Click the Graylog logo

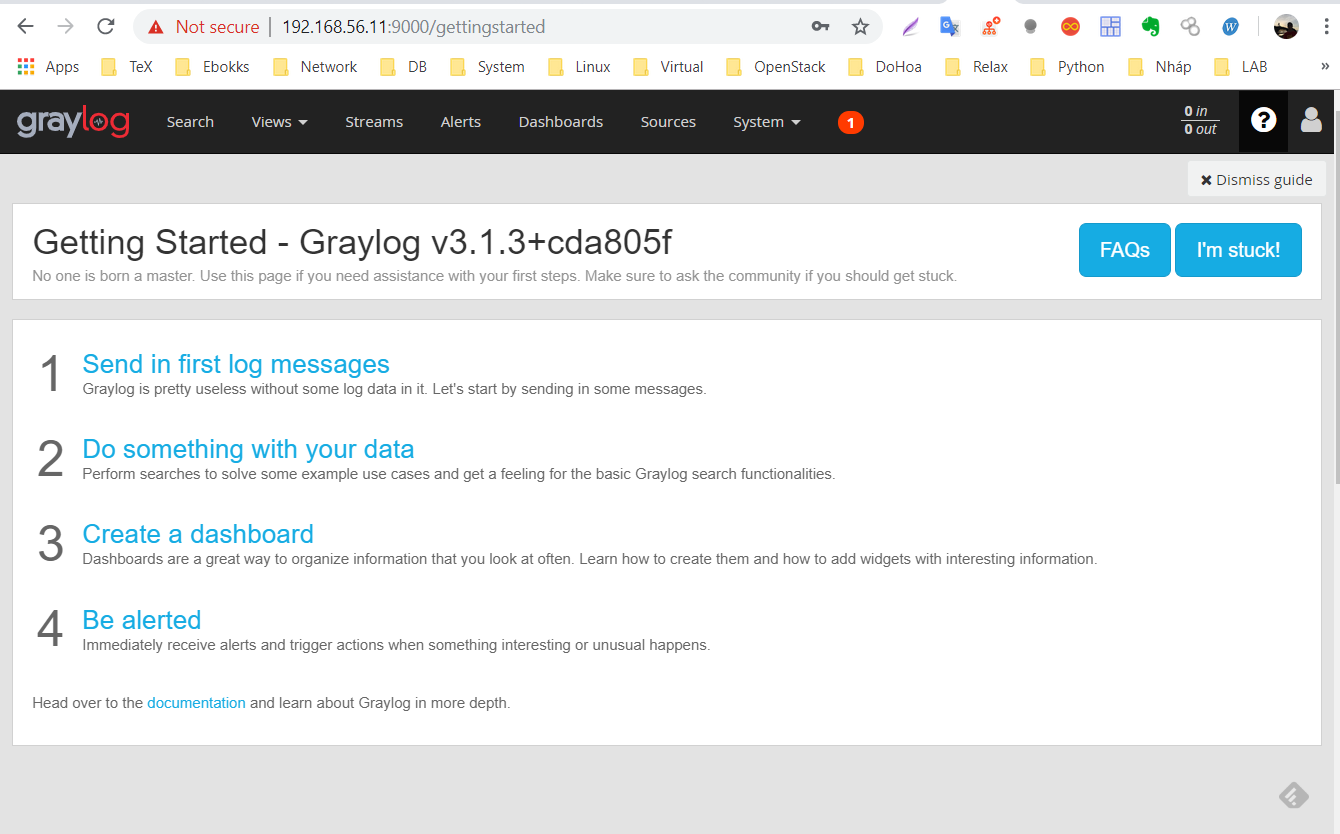(73, 122)
